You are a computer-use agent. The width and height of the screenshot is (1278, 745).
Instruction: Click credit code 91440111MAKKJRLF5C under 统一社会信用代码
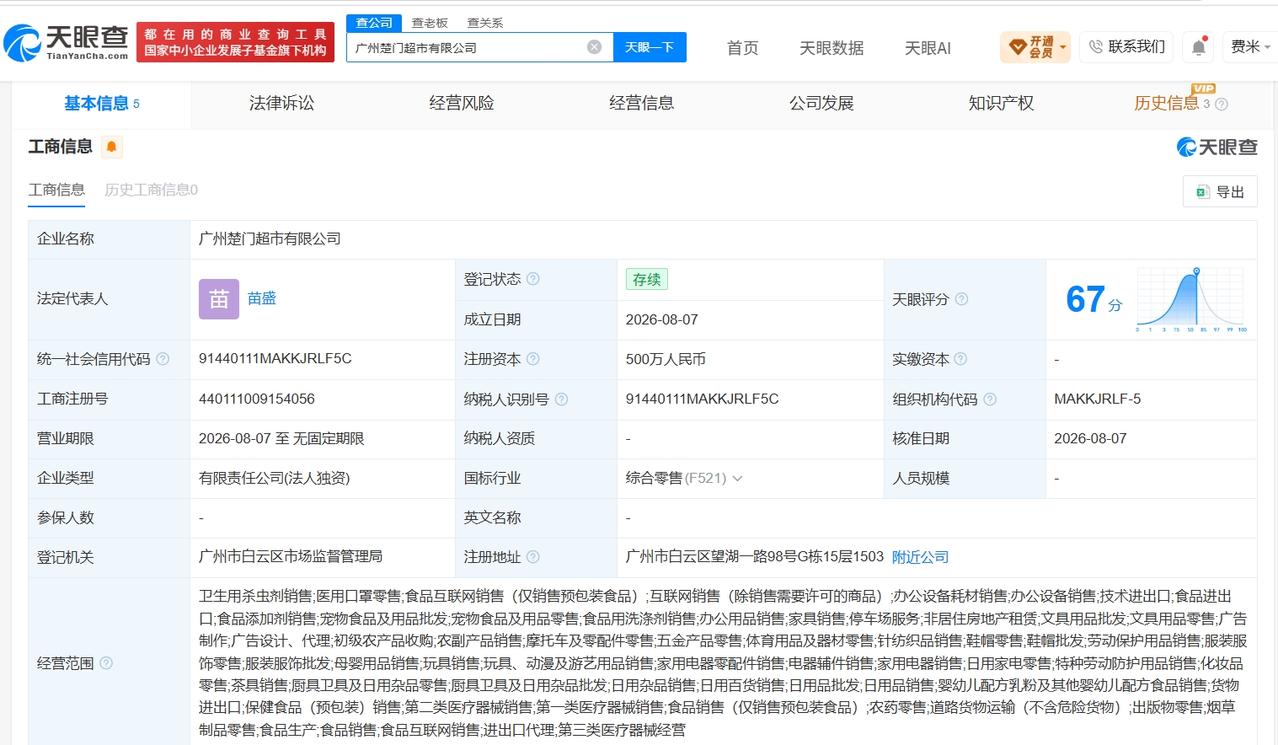pos(275,359)
